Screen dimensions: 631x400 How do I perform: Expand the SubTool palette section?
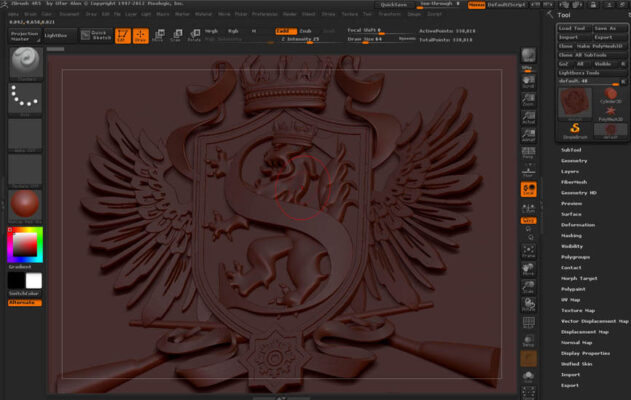point(571,150)
